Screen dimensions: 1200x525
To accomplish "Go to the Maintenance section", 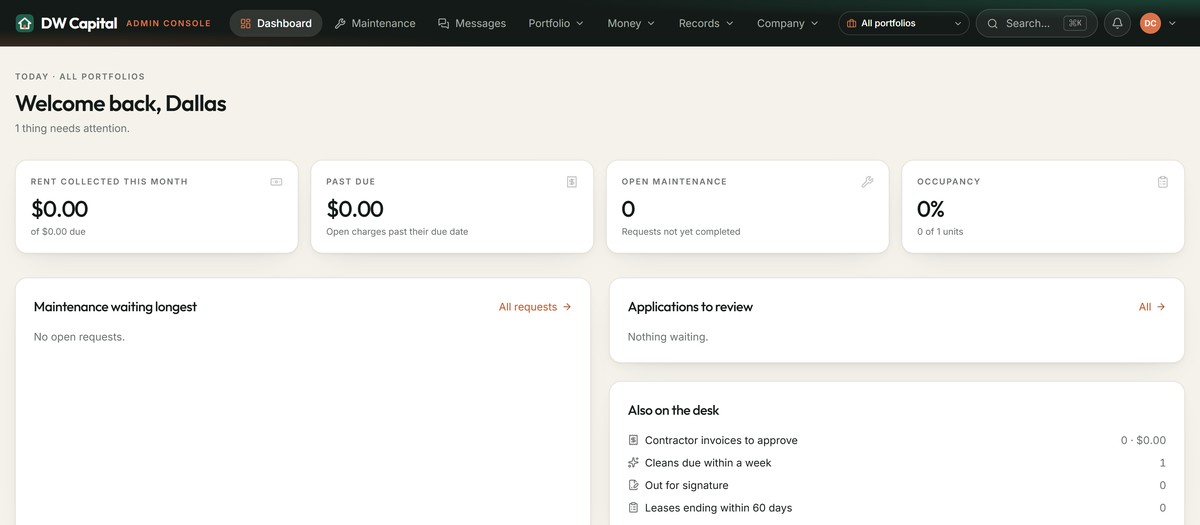I will coord(375,23).
